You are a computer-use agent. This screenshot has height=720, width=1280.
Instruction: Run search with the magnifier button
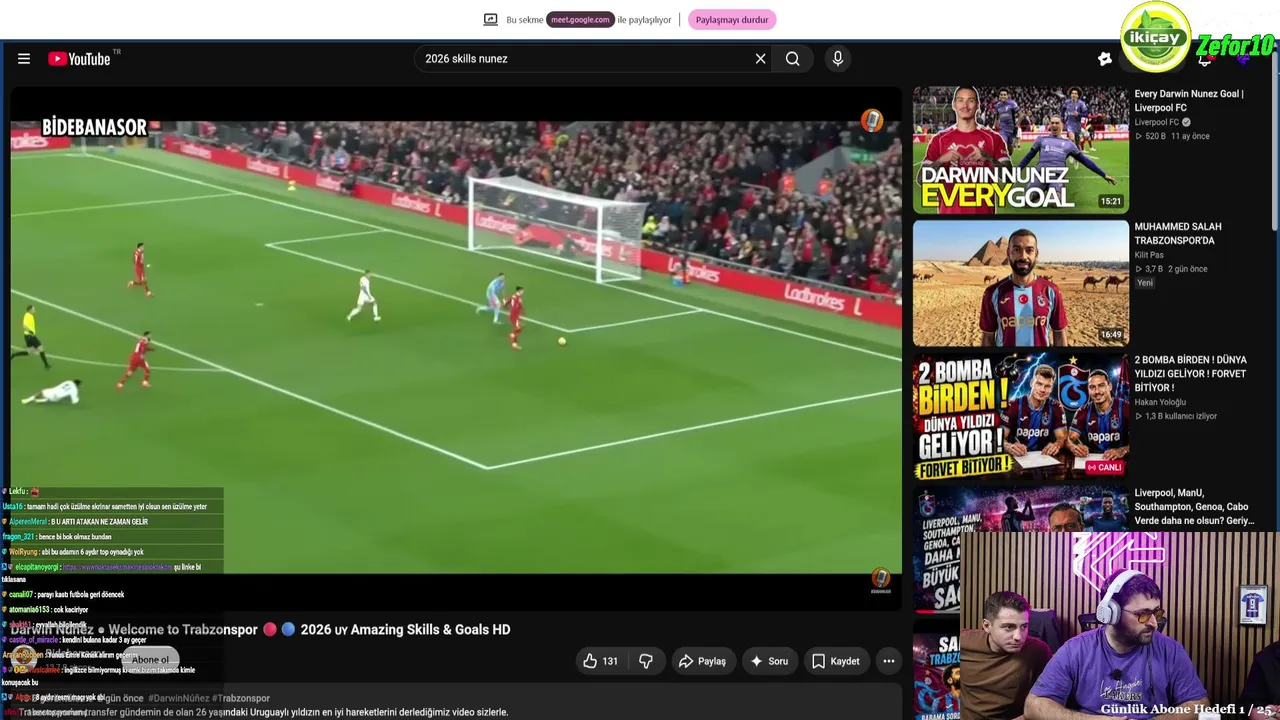pyautogui.click(x=792, y=59)
